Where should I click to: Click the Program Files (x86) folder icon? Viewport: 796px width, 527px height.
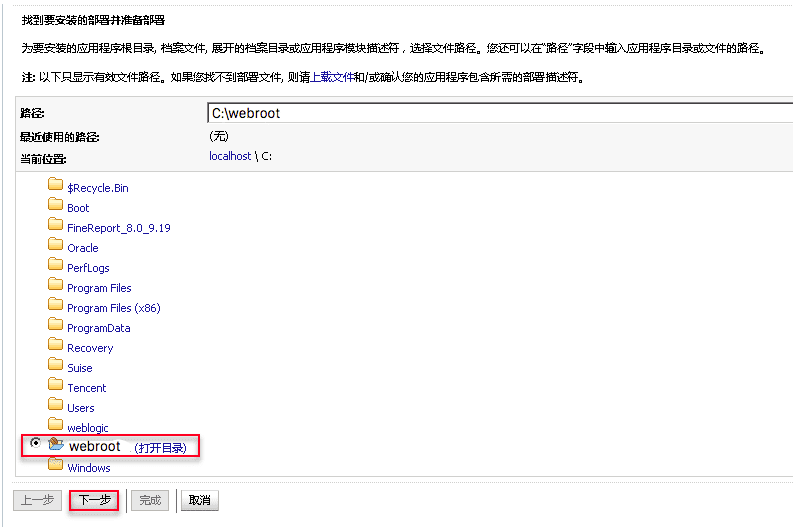click(55, 304)
